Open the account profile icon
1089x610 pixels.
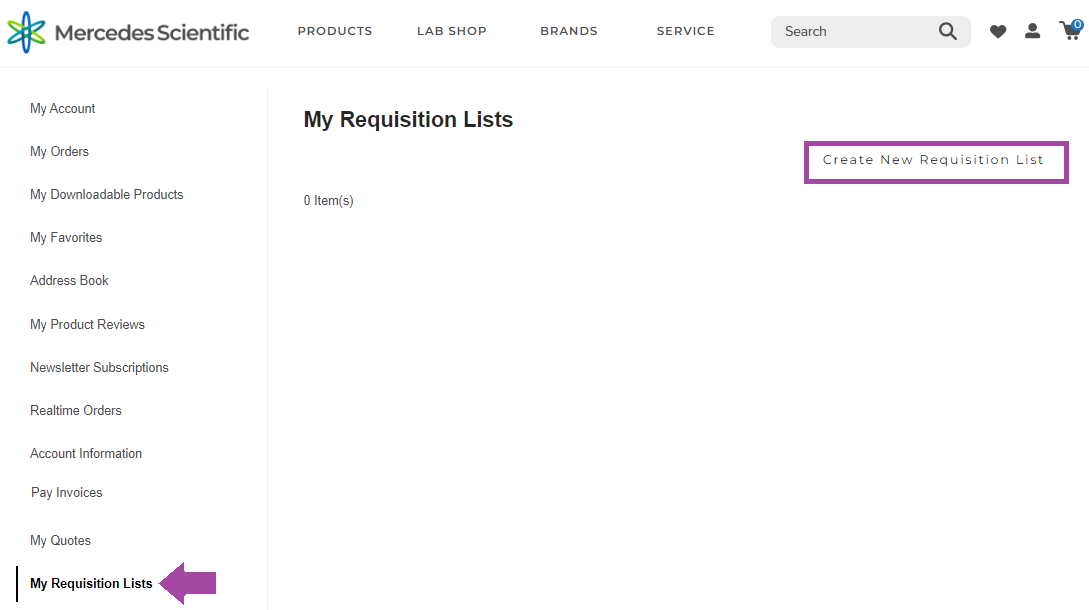pyautogui.click(x=1032, y=31)
